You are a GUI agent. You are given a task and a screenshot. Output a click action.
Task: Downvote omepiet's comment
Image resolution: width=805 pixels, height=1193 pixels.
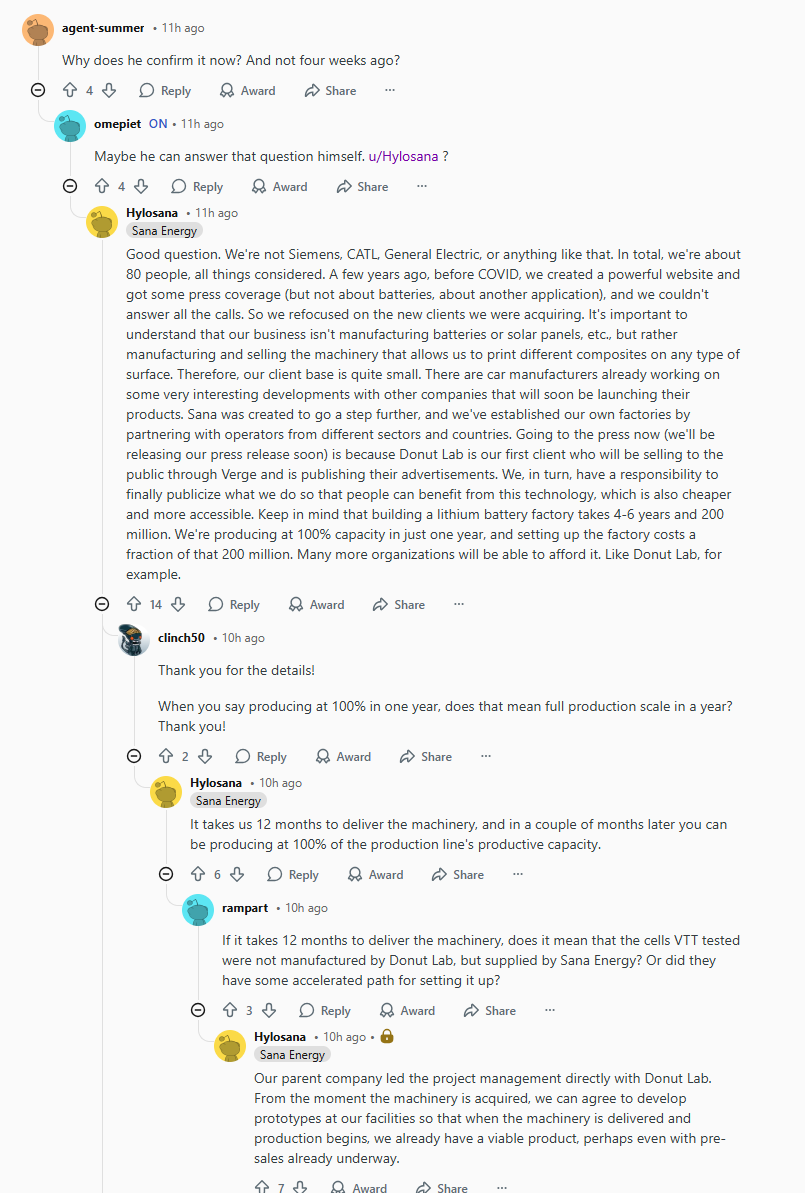(141, 186)
